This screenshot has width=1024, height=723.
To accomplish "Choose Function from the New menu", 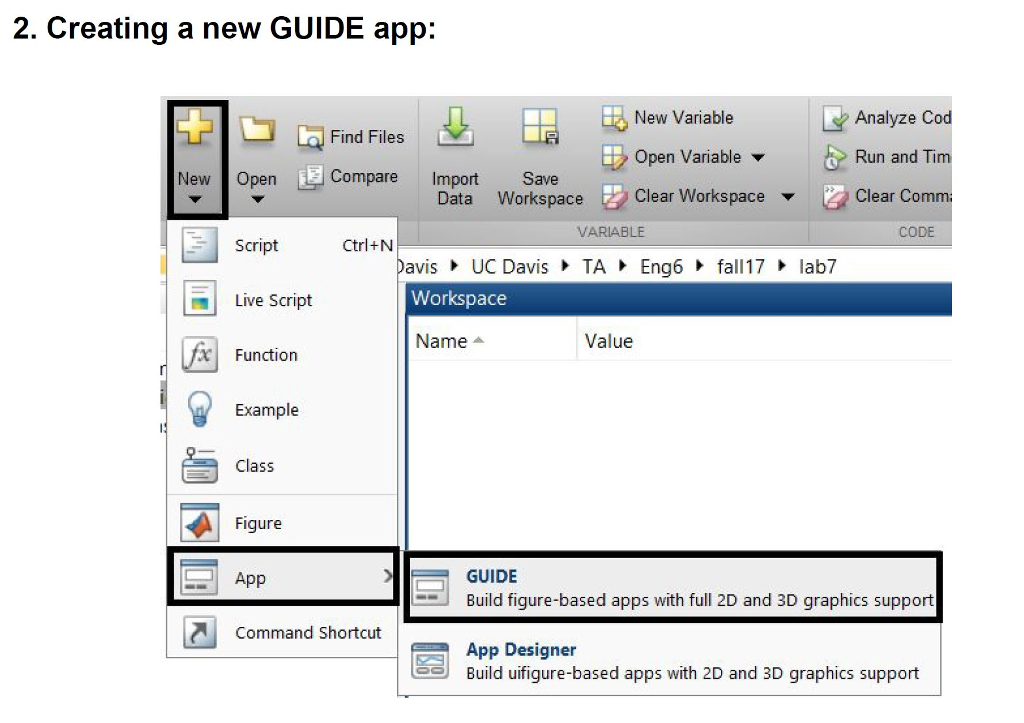I will coord(282,355).
